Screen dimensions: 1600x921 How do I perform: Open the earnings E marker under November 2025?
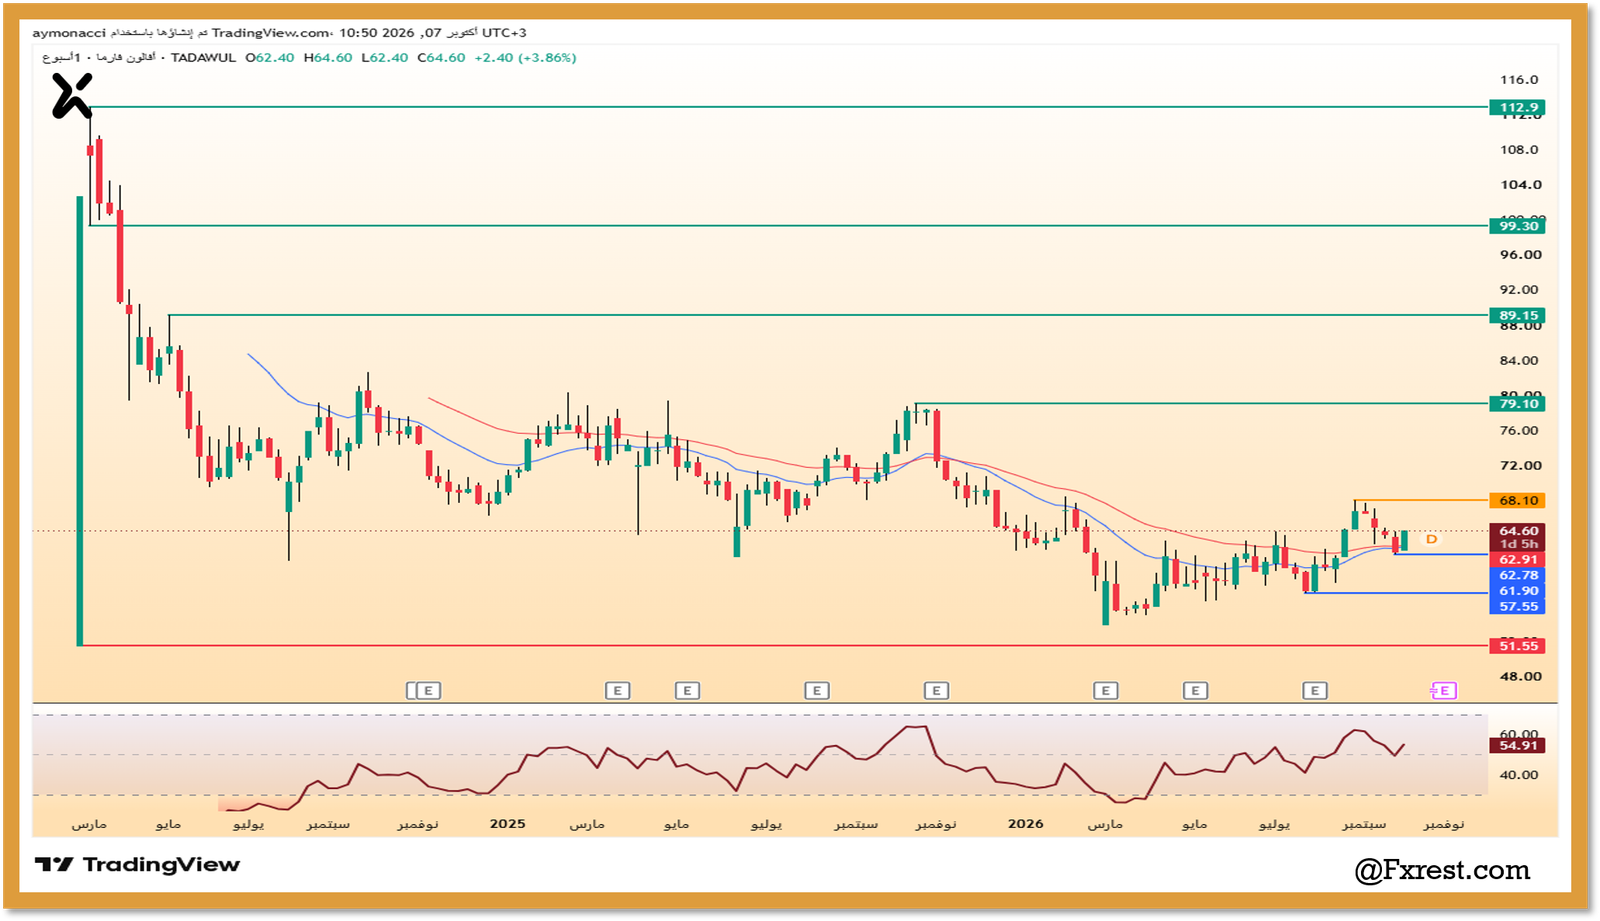click(x=936, y=691)
